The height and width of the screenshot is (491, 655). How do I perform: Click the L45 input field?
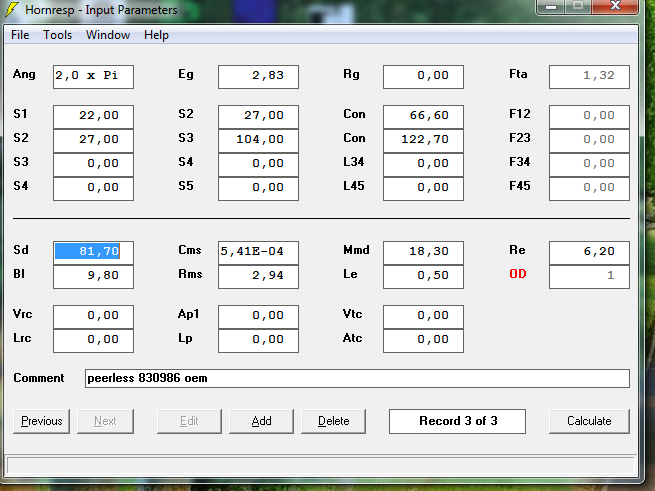click(x=423, y=188)
